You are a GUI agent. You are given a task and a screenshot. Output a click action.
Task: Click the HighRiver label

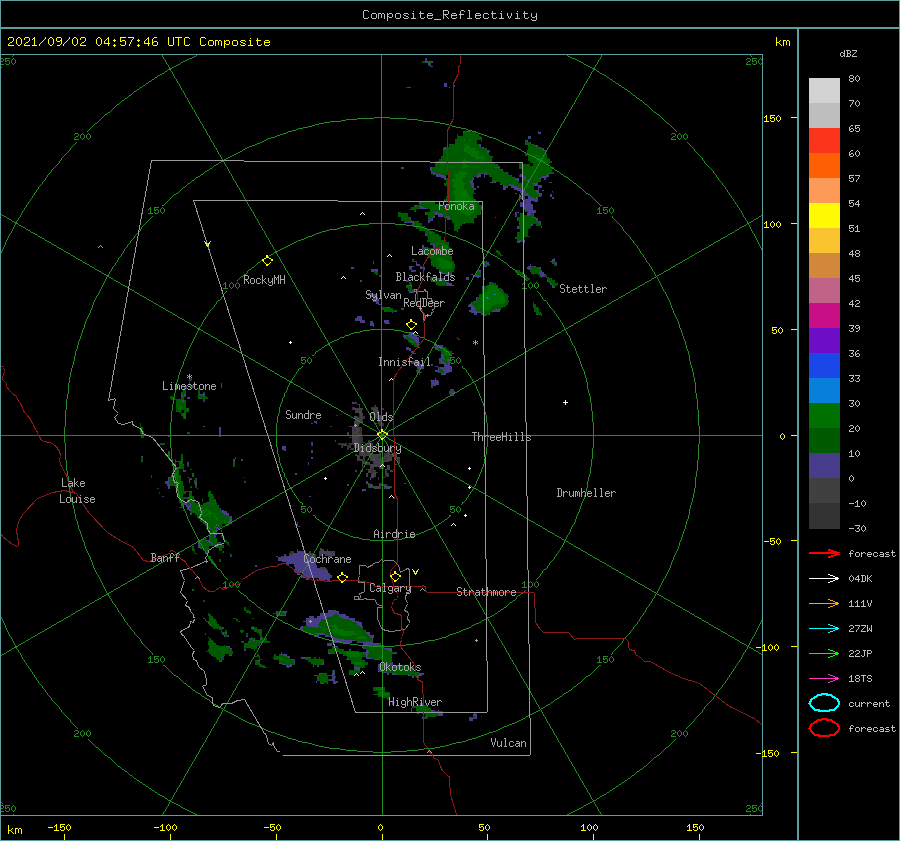pos(415,702)
